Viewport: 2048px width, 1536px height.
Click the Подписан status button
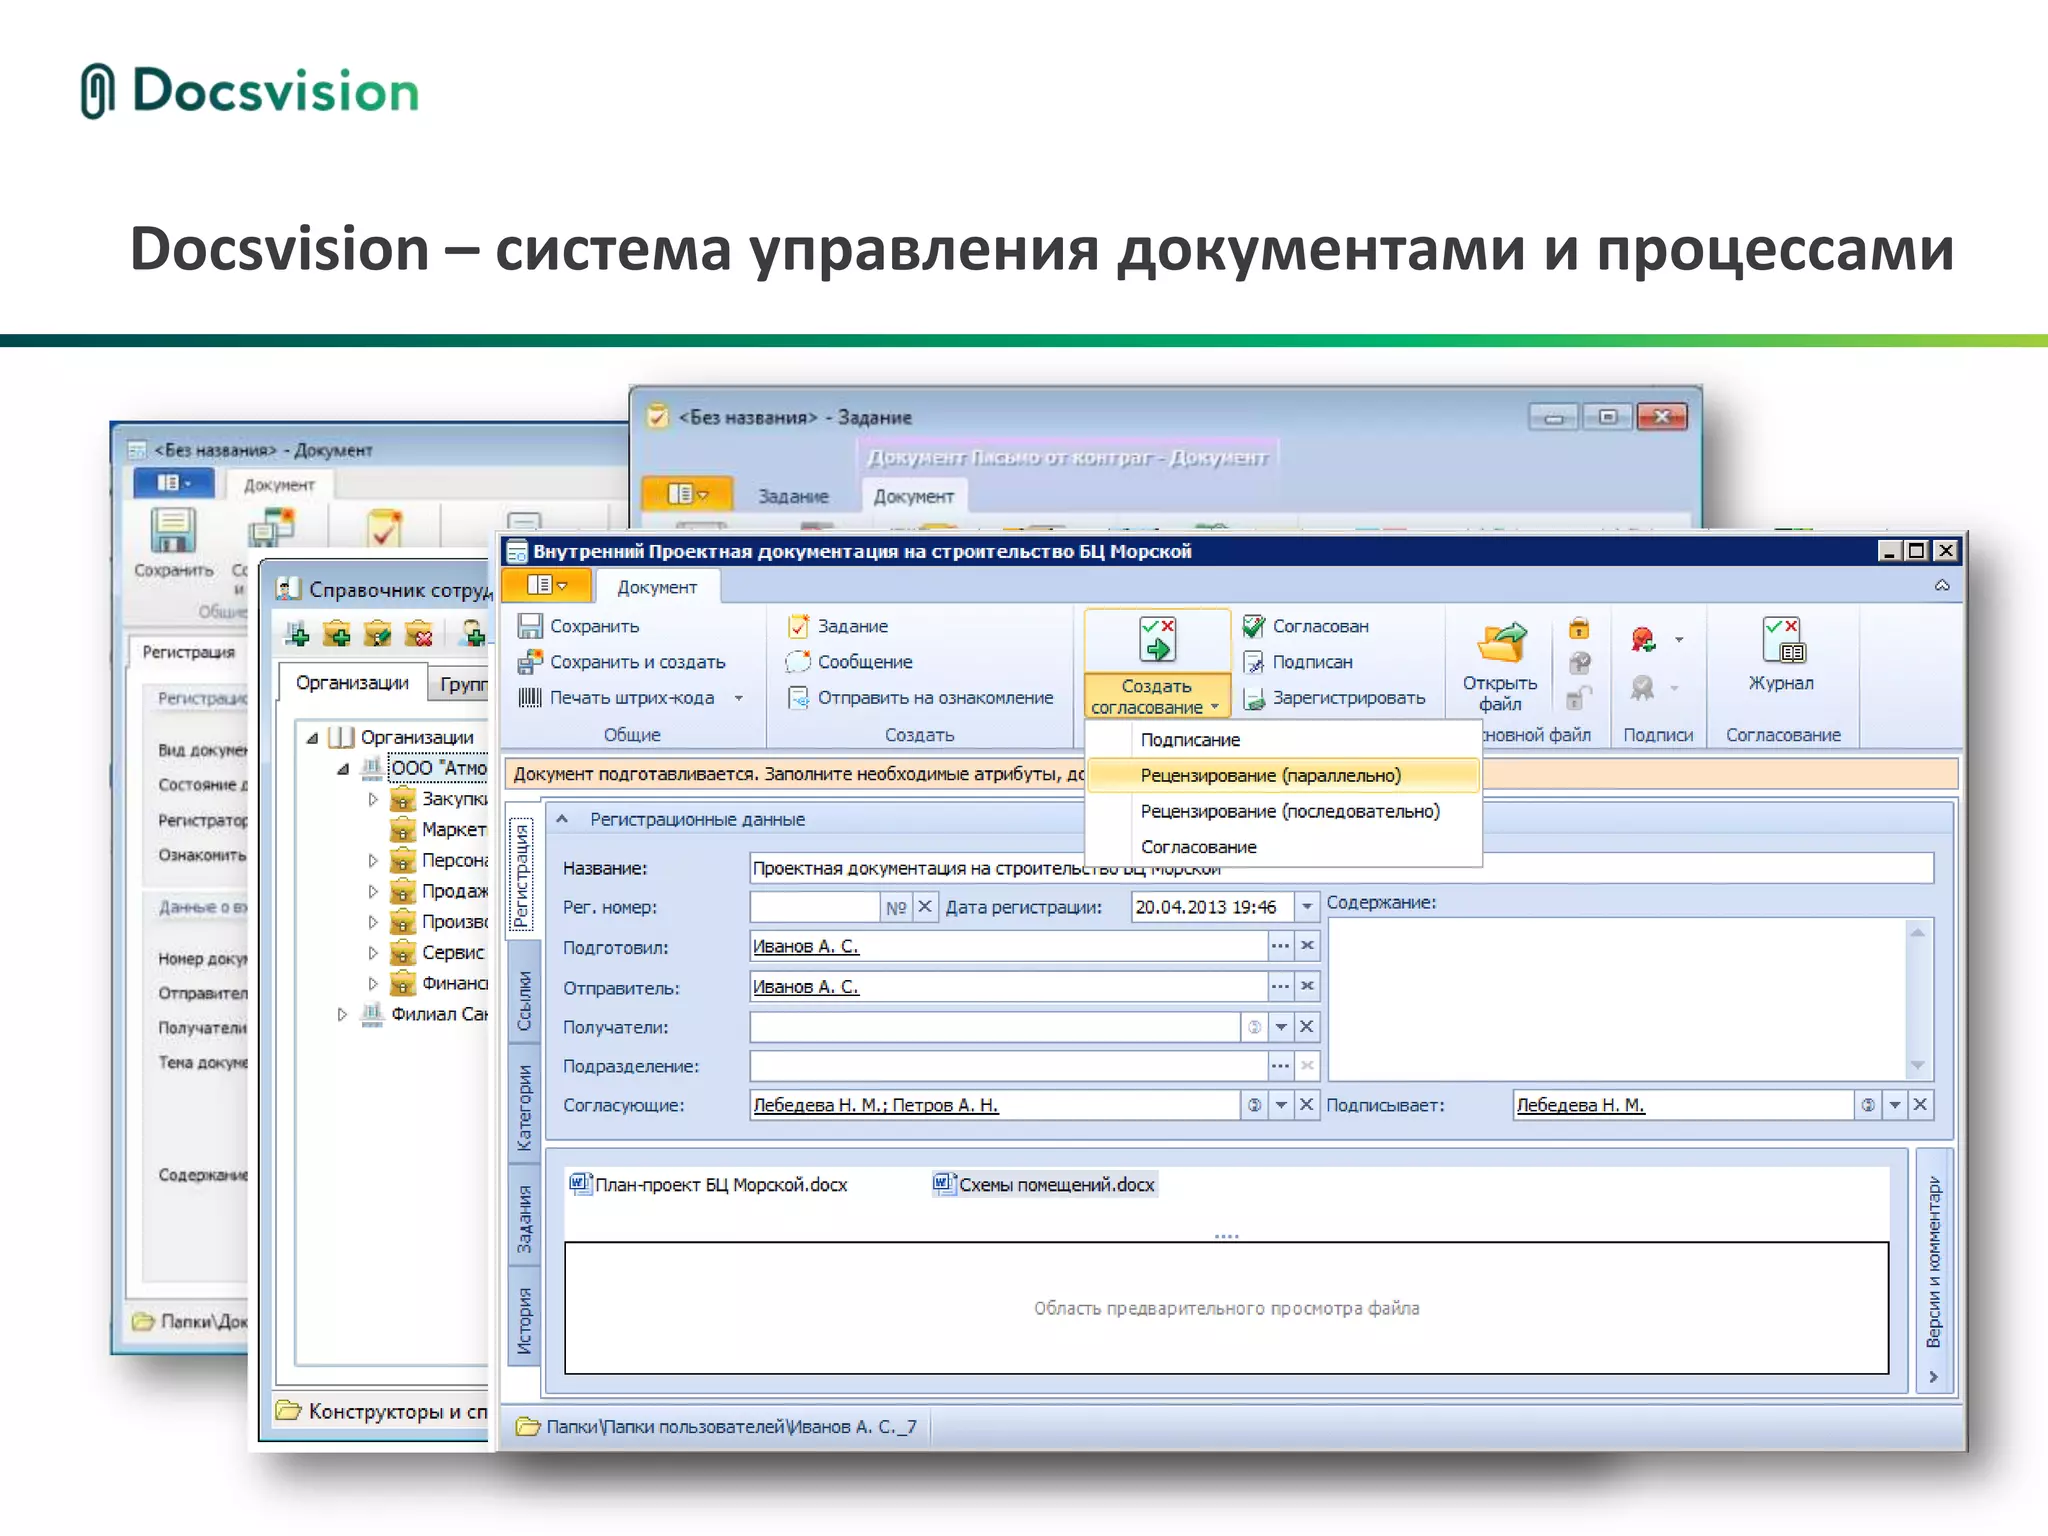(x=1298, y=662)
